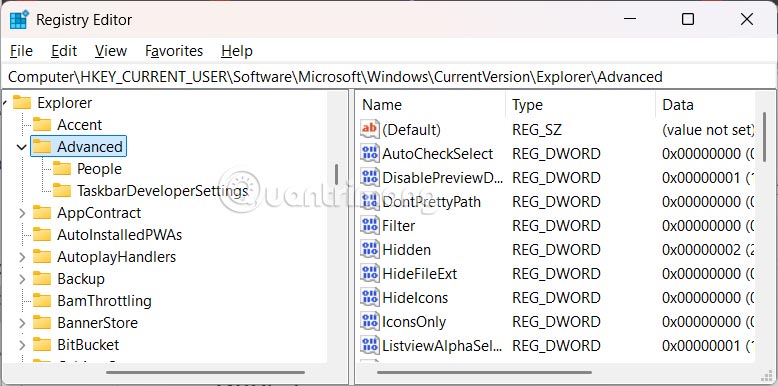Expand the BitBucket key
This screenshot has height=386, width=778.
coord(22,345)
